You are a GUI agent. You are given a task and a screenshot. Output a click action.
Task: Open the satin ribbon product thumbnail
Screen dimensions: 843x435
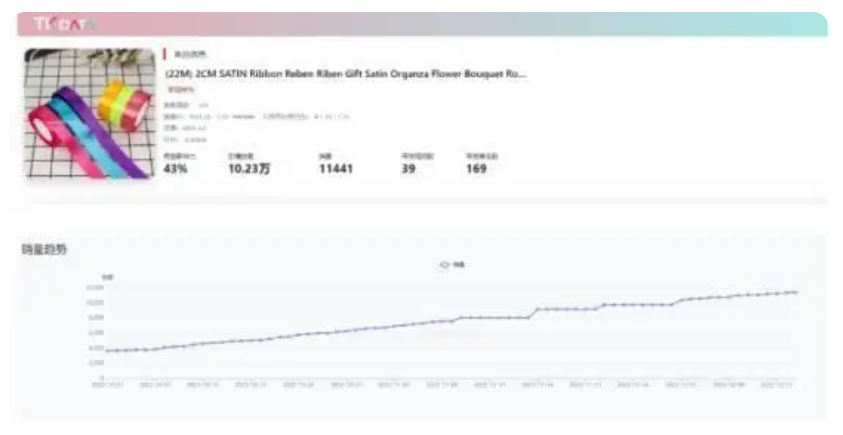click(x=88, y=114)
